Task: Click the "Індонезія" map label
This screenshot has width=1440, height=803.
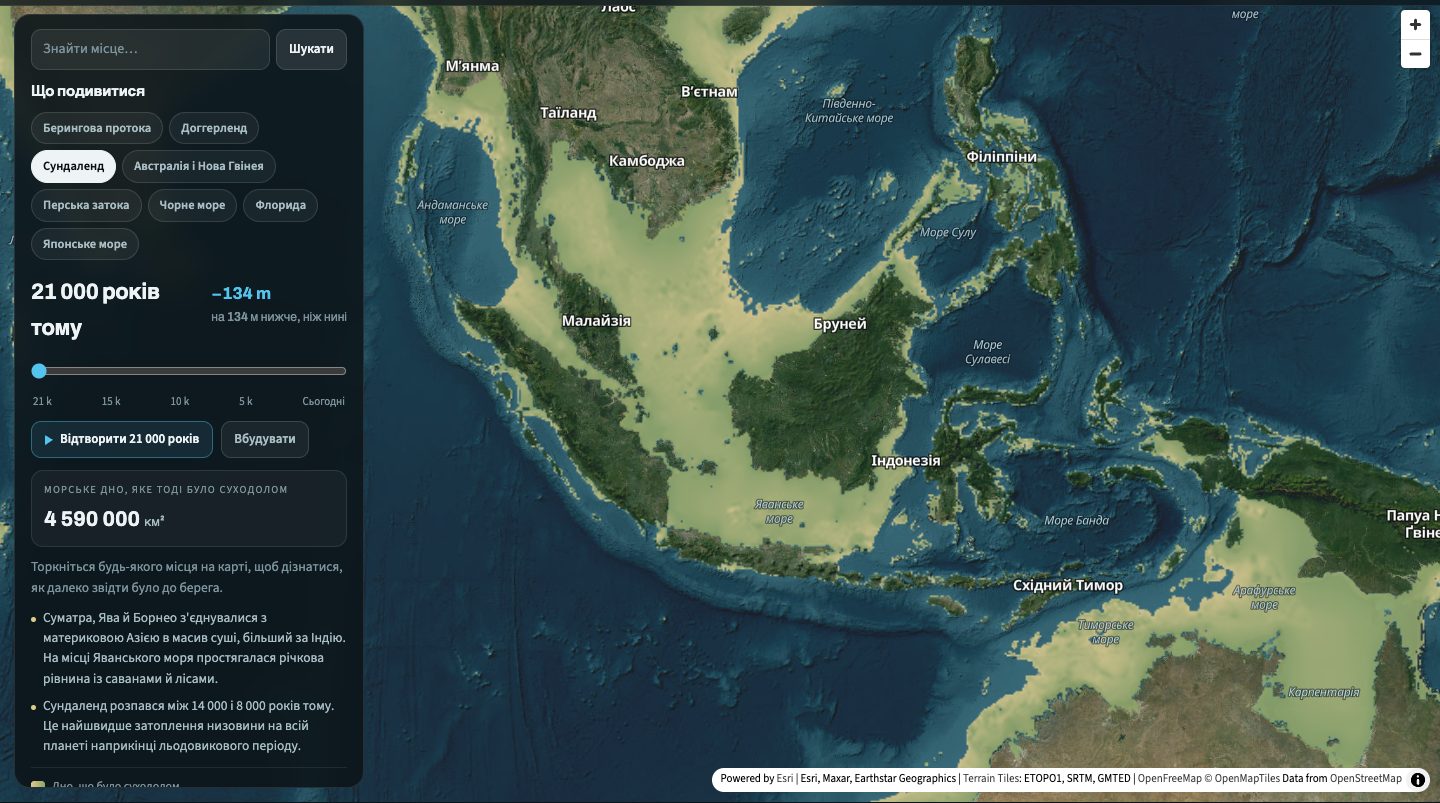Action: tap(906, 461)
